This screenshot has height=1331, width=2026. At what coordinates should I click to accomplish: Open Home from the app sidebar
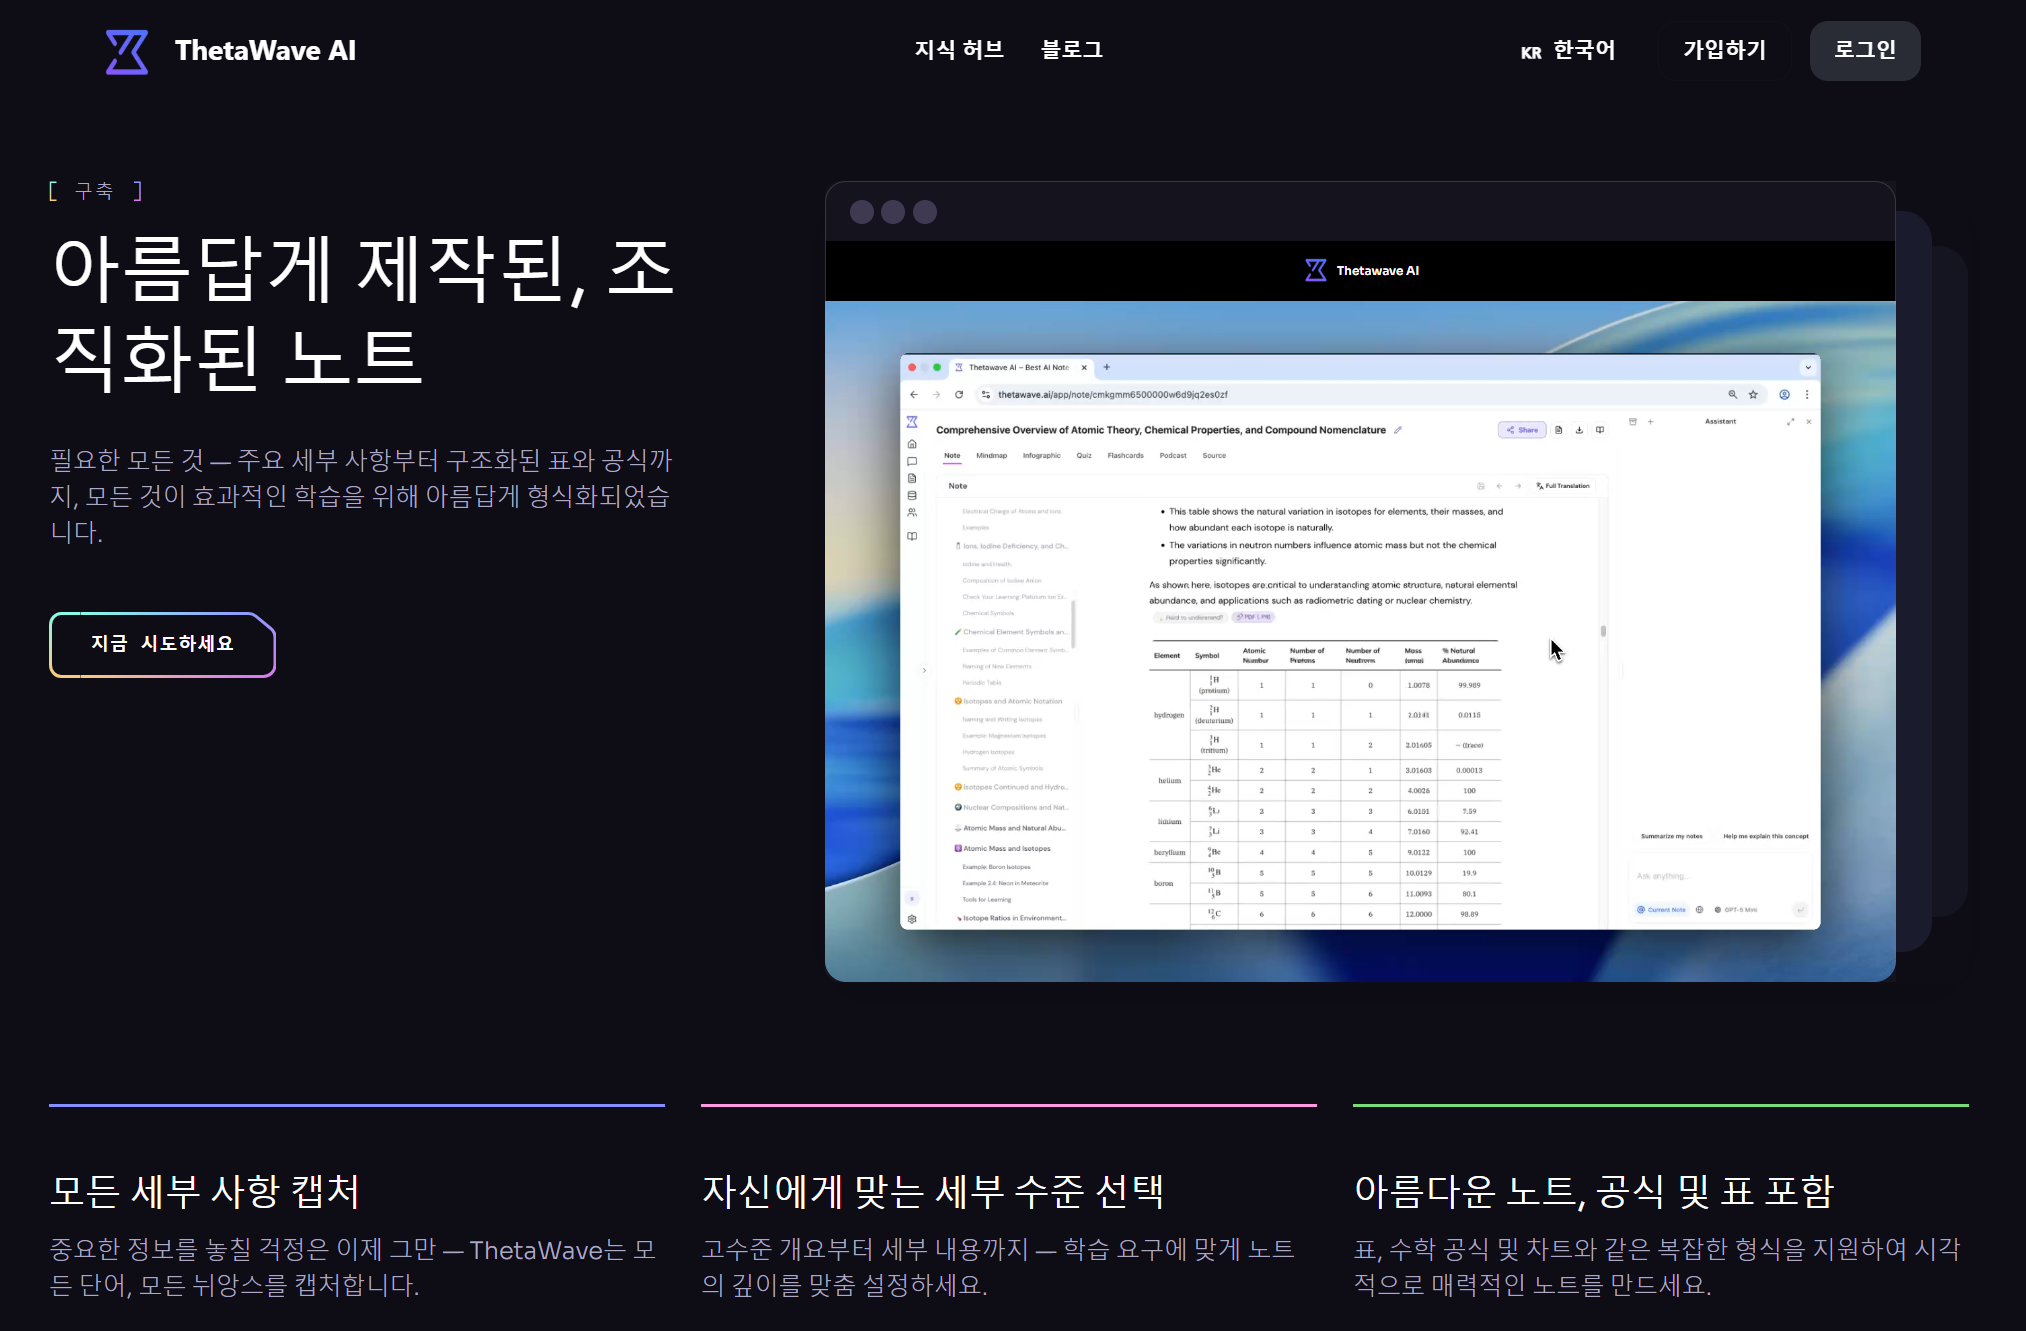pos(912,444)
